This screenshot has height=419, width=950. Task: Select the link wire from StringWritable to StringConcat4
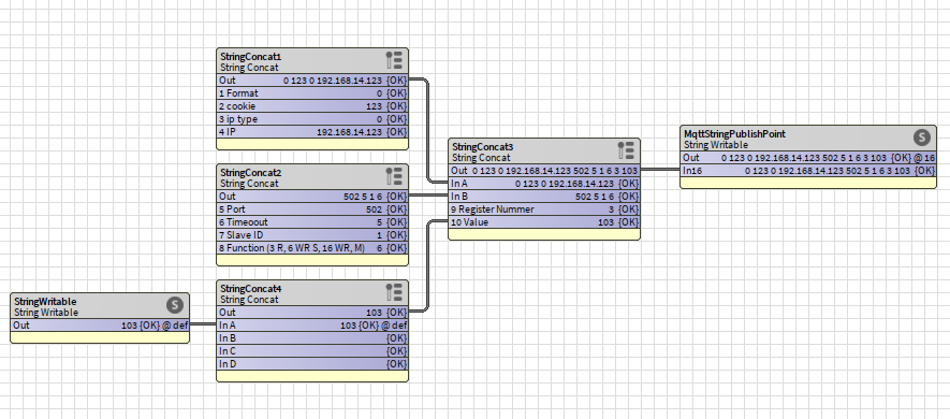coord(203,325)
